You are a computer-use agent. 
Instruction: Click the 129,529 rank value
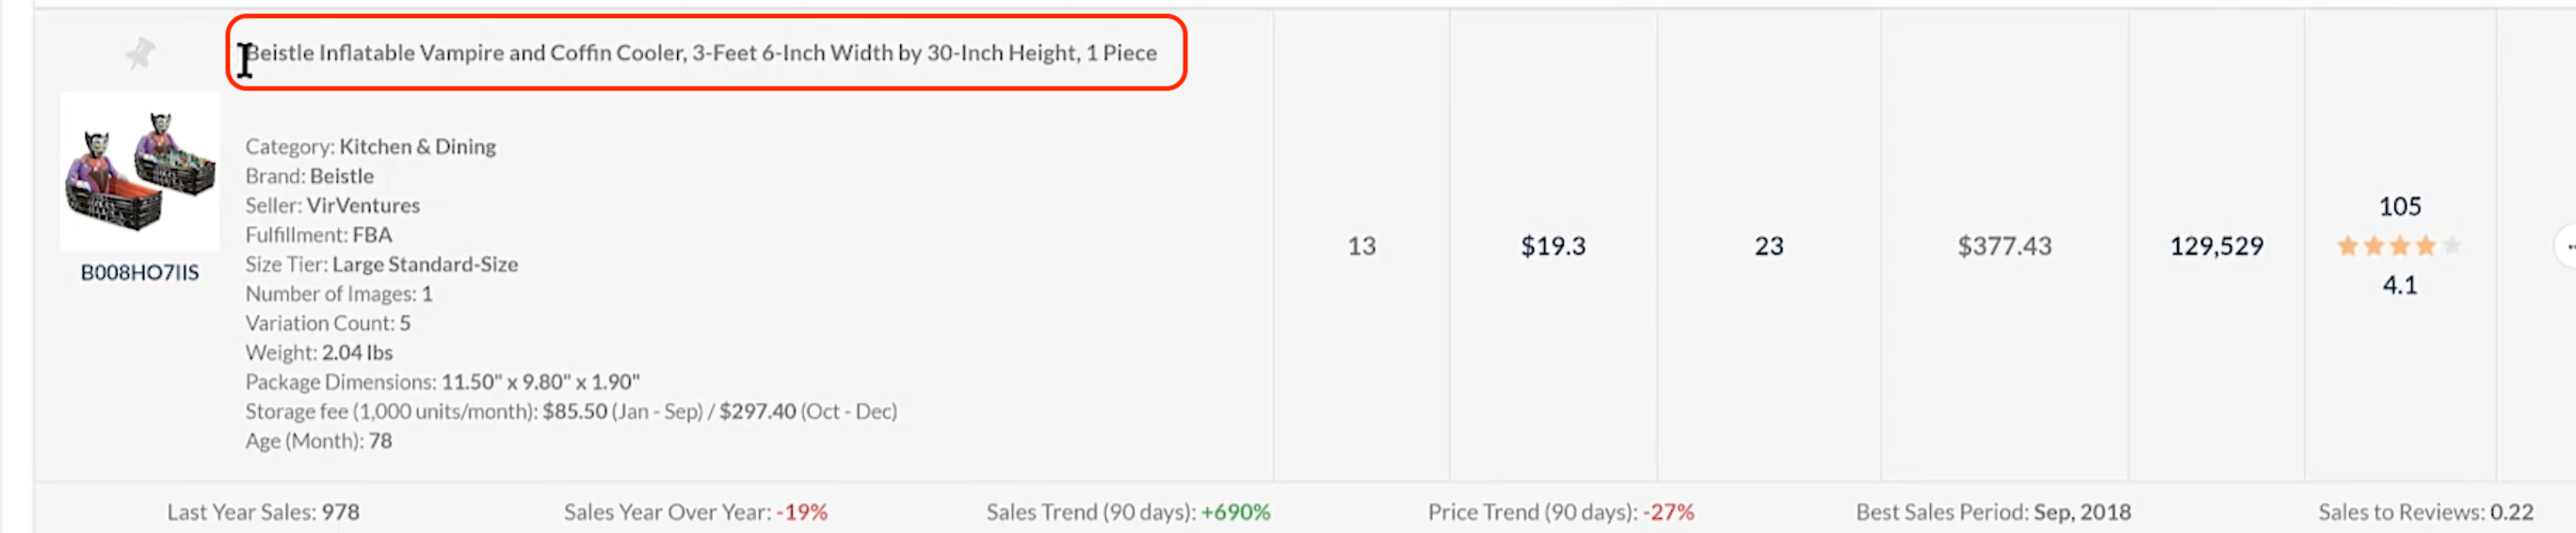tap(2215, 246)
